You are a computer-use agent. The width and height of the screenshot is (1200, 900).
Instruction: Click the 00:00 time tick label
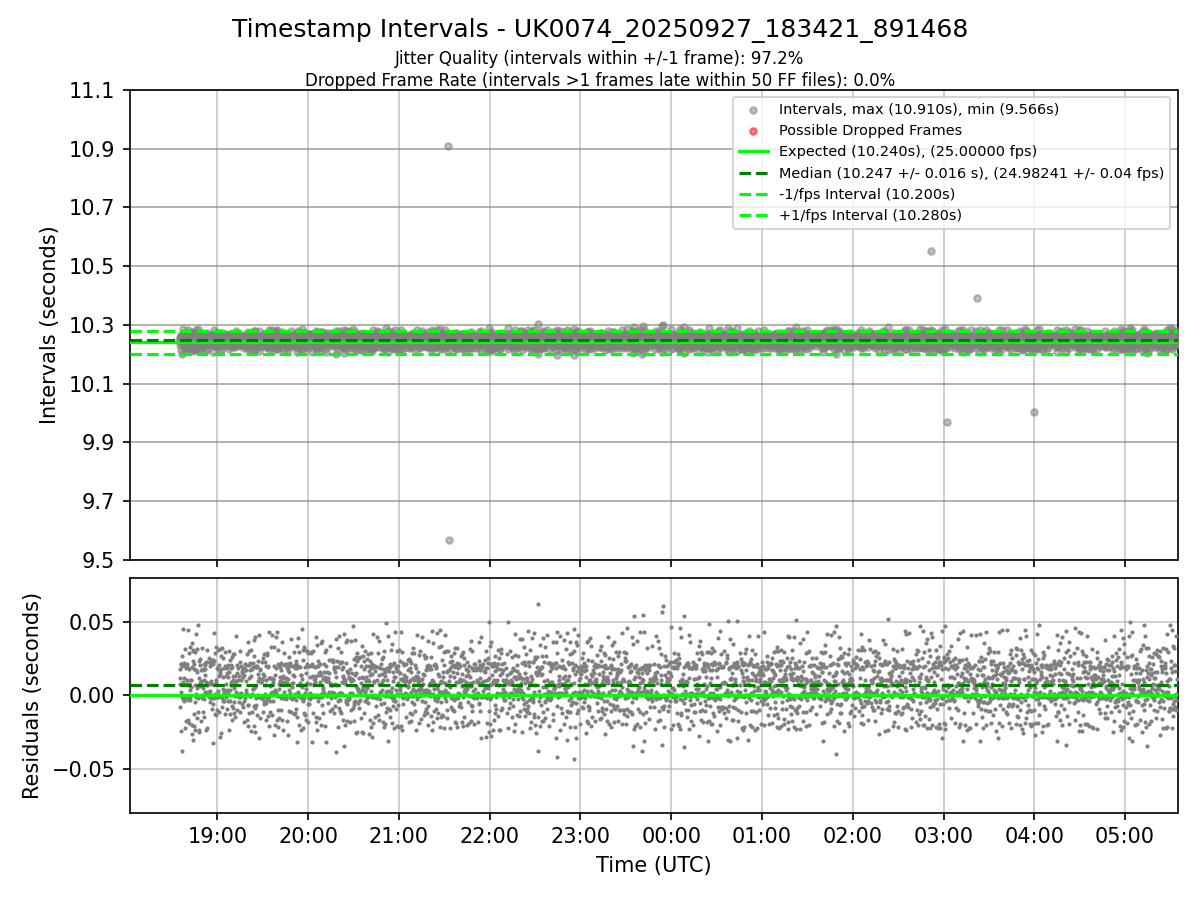point(671,837)
